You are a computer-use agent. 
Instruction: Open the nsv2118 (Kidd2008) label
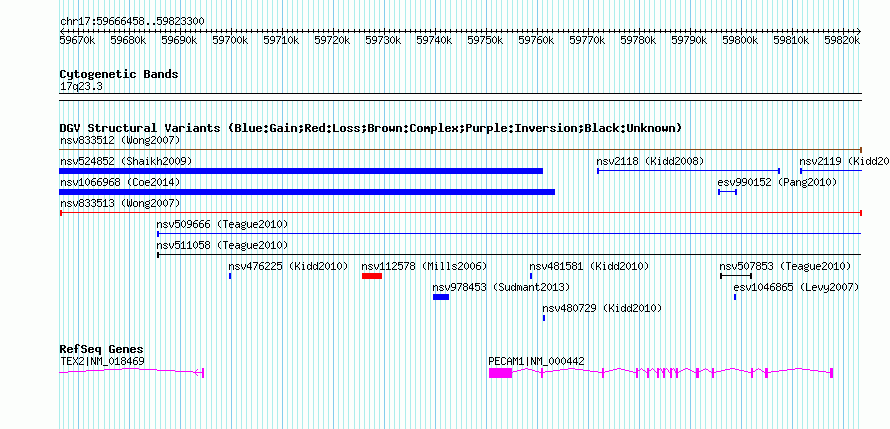click(x=650, y=161)
